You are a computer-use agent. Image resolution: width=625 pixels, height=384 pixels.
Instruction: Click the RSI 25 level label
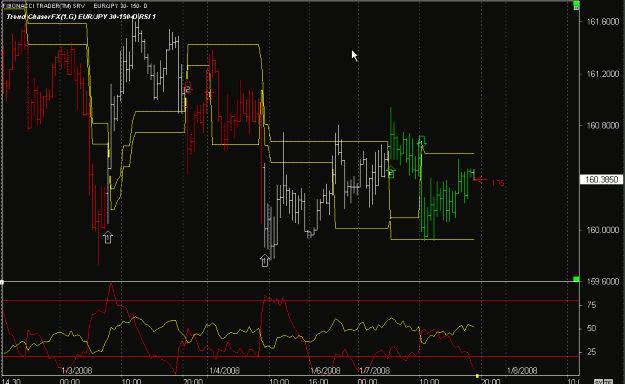592,352
